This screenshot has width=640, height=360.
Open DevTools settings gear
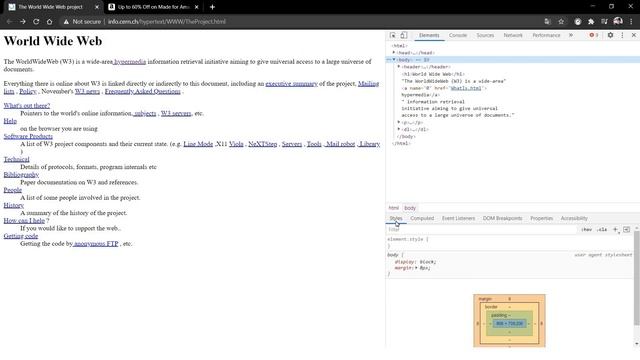(x=610, y=35)
